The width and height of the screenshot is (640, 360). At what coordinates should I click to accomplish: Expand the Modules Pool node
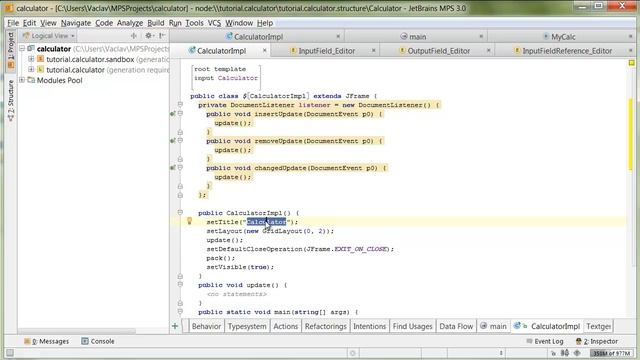click(22, 80)
